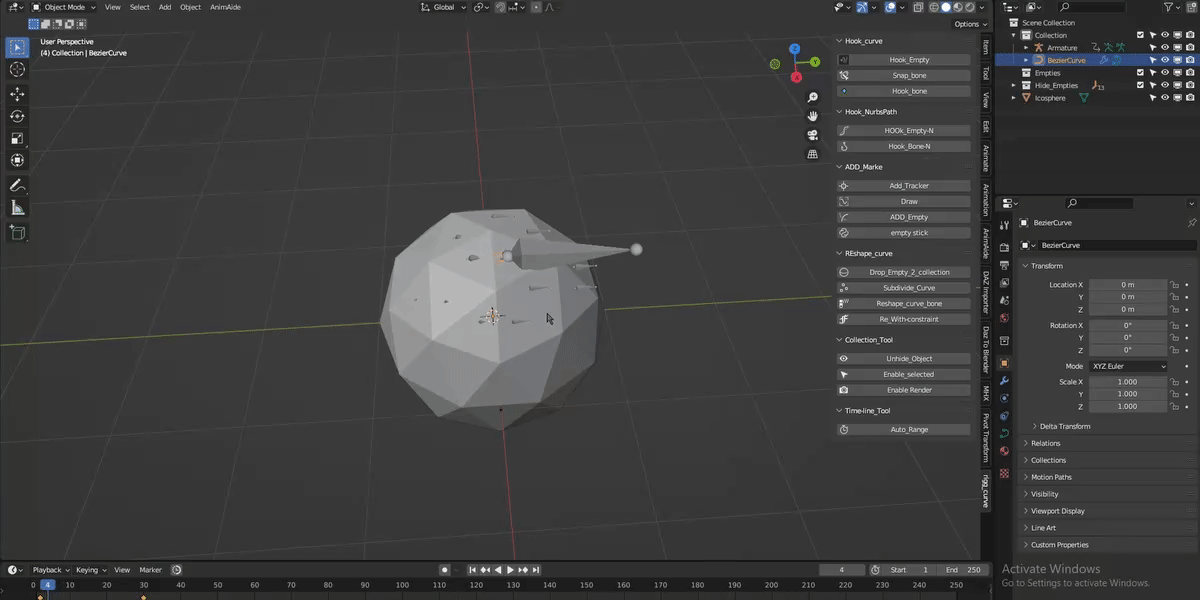
Task: Click the viewport camera view icon
Action: (x=813, y=137)
